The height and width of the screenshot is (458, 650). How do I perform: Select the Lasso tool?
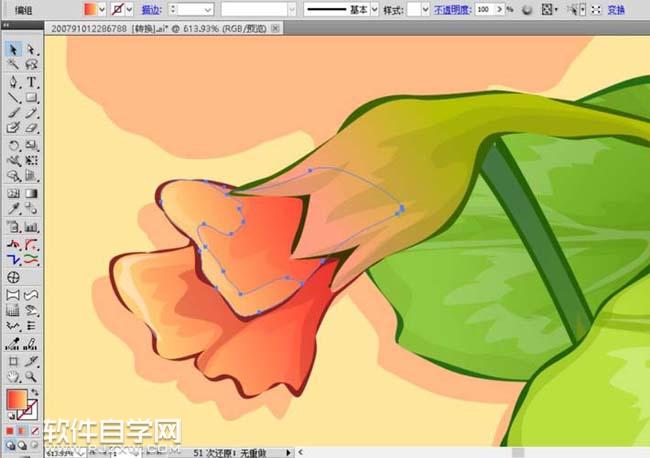(31, 65)
